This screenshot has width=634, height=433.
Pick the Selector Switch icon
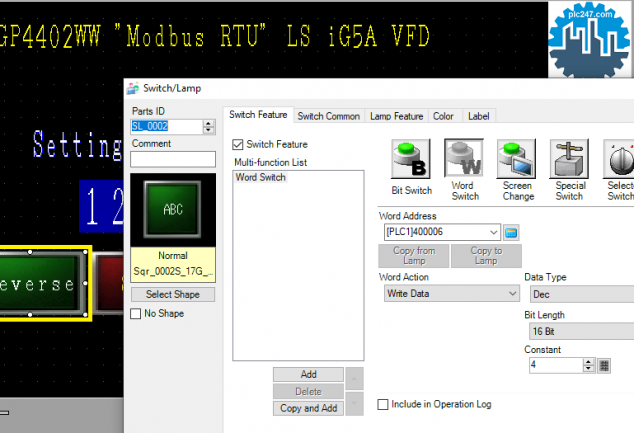(x=619, y=158)
